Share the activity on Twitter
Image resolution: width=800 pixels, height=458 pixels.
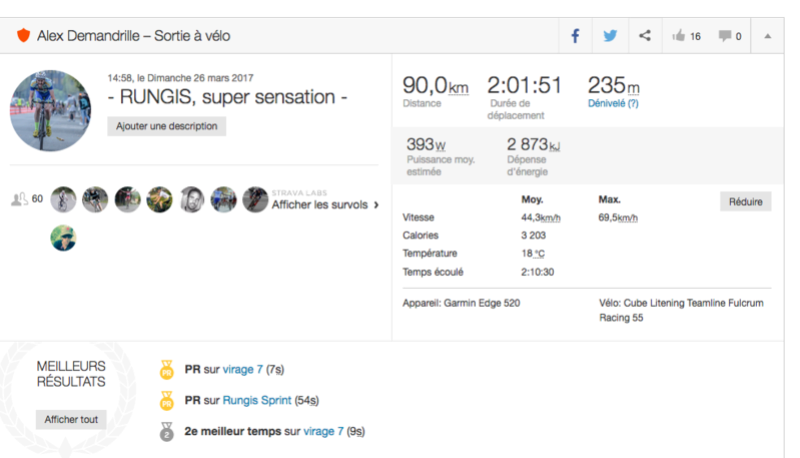(610, 36)
